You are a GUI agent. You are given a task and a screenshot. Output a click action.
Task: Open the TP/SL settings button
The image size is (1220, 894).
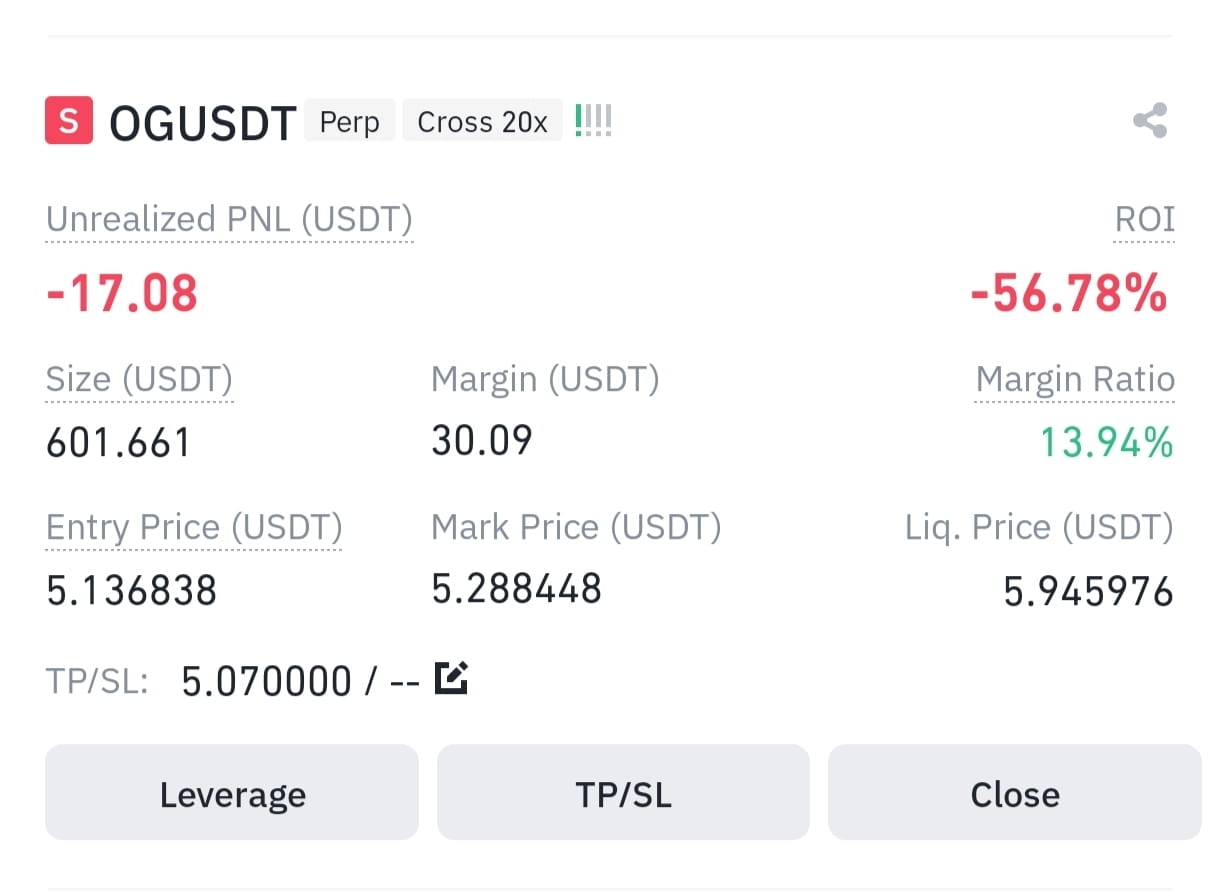click(623, 792)
